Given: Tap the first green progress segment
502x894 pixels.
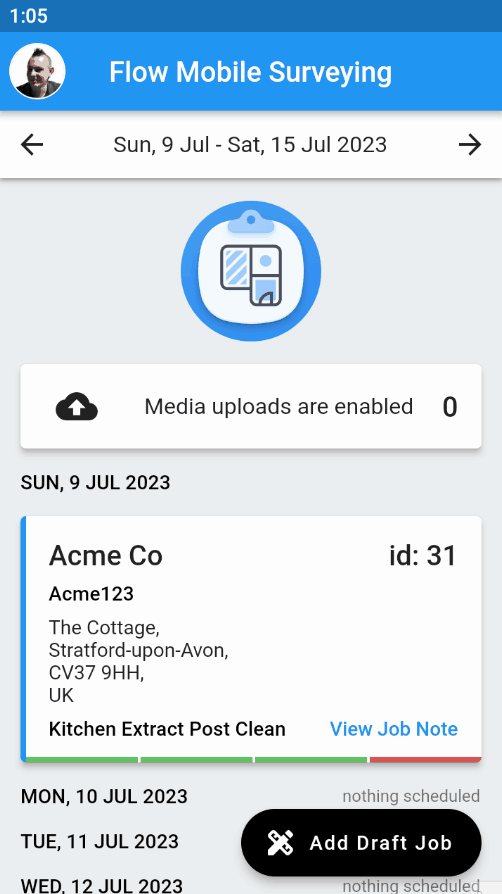Looking at the screenshot, I should pos(82,759).
